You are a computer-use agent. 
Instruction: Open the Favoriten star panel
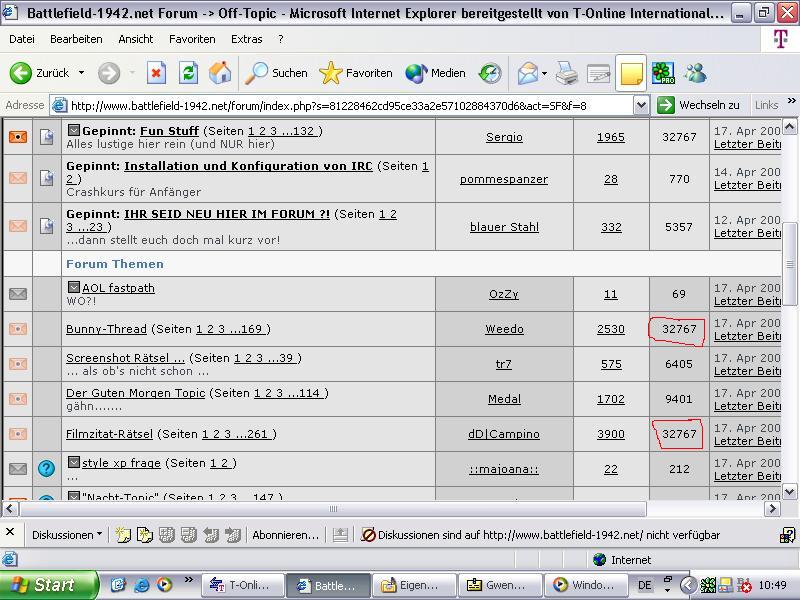tap(356, 73)
